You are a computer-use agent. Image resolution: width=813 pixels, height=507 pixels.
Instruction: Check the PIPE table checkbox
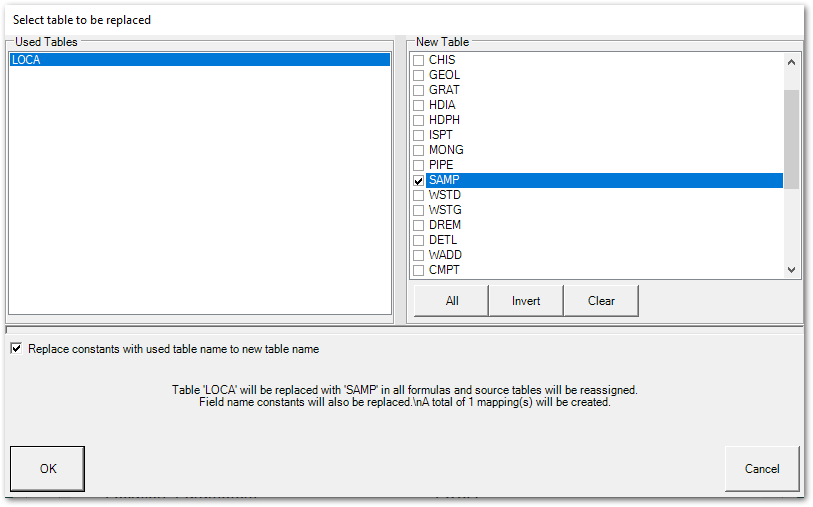[418, 165]
